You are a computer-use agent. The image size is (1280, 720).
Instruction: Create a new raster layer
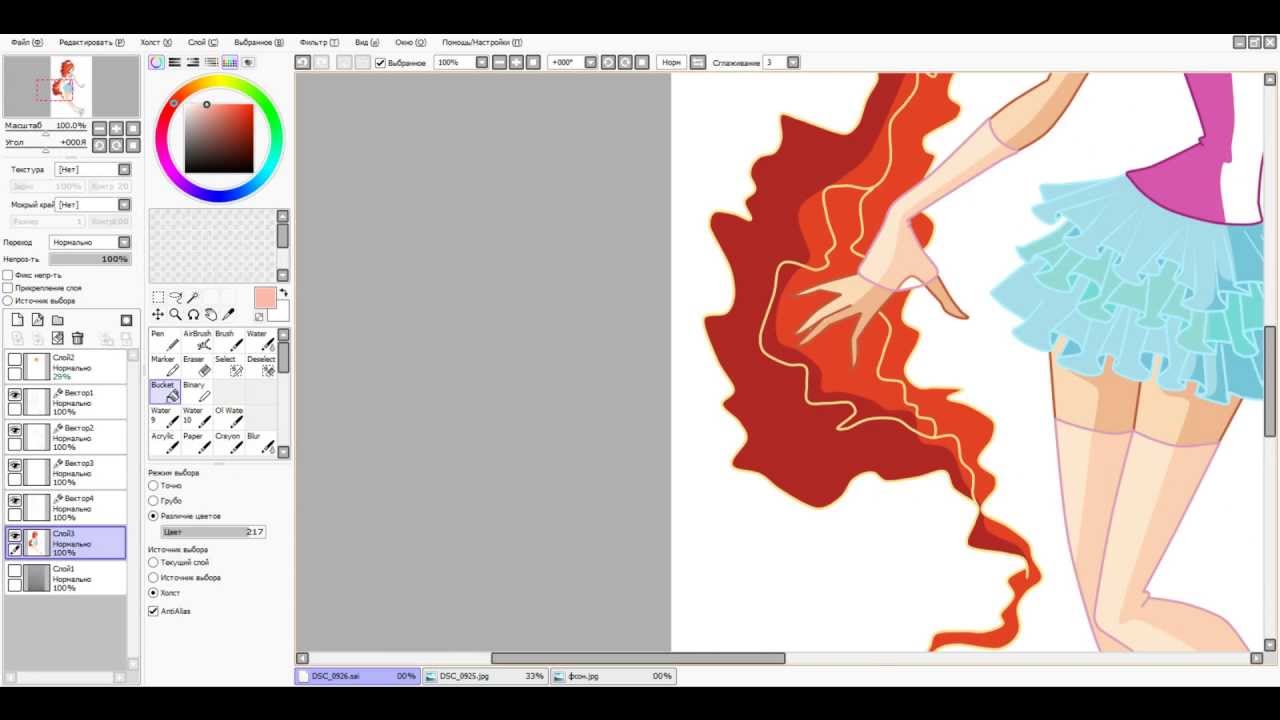[x=17, y=320]
